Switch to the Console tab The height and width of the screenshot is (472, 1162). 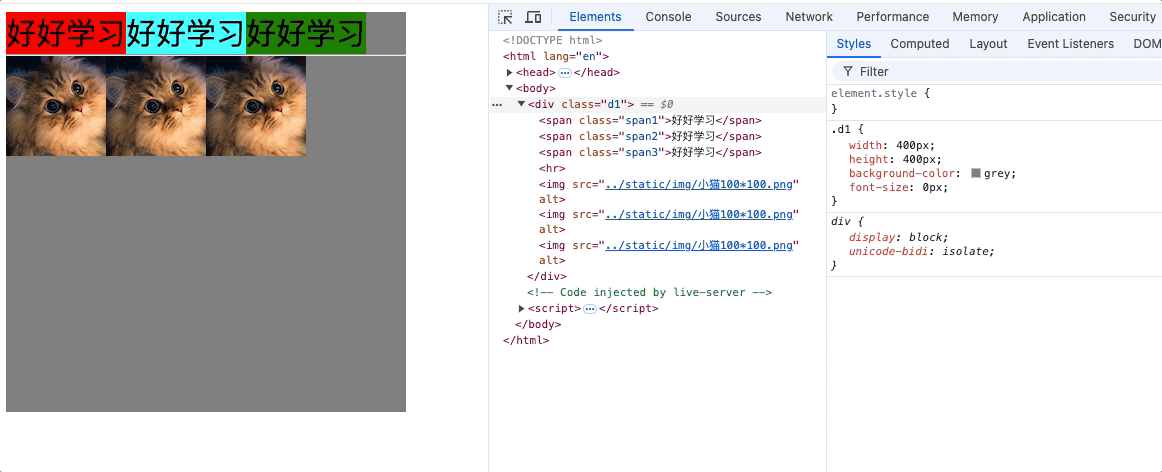pyautogui.click(x=668, y=17)
